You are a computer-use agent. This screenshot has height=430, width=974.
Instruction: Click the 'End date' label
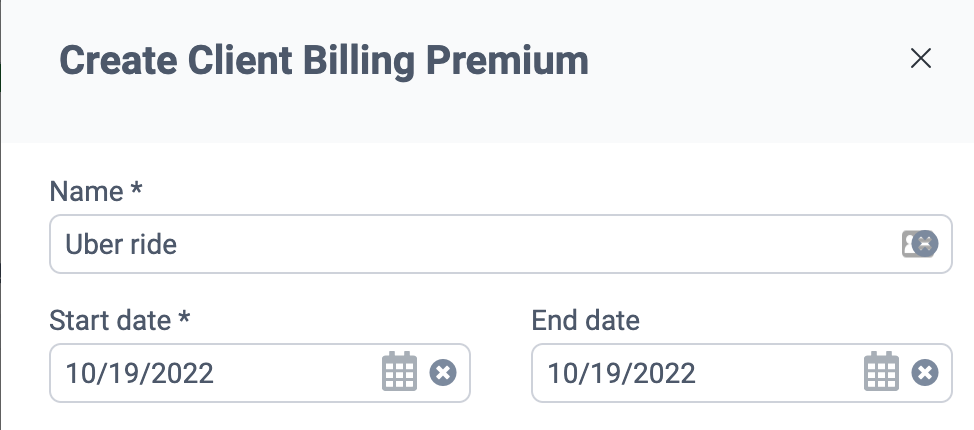point(586,321)
